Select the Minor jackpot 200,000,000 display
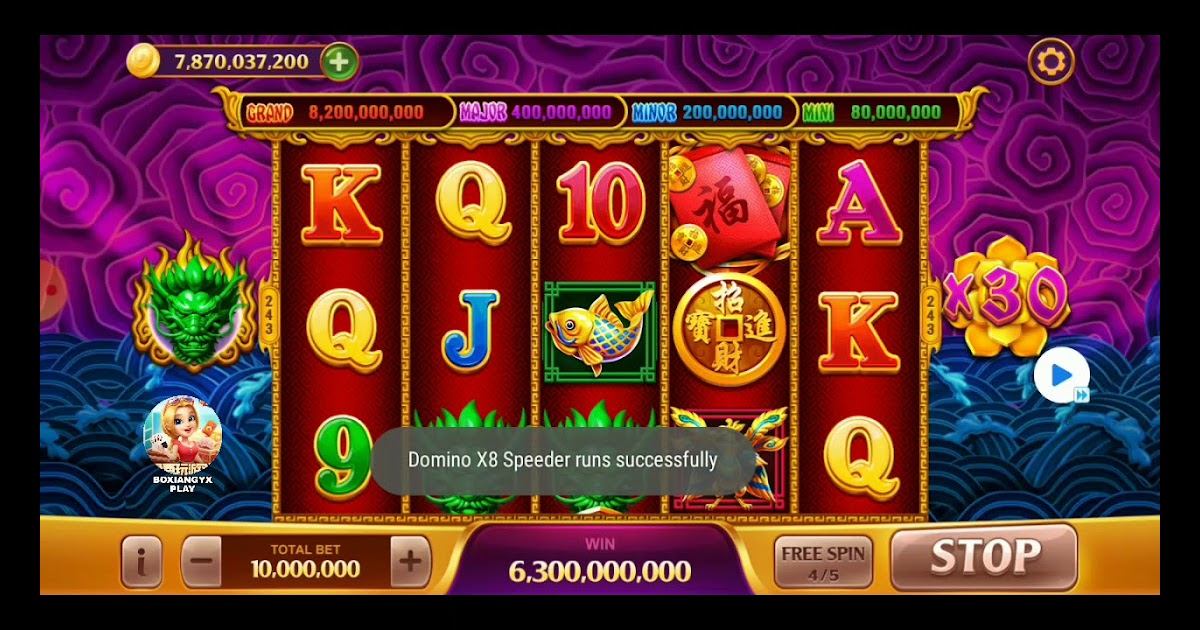Viewport: 1200px width, 630px height. pos(707,112)
